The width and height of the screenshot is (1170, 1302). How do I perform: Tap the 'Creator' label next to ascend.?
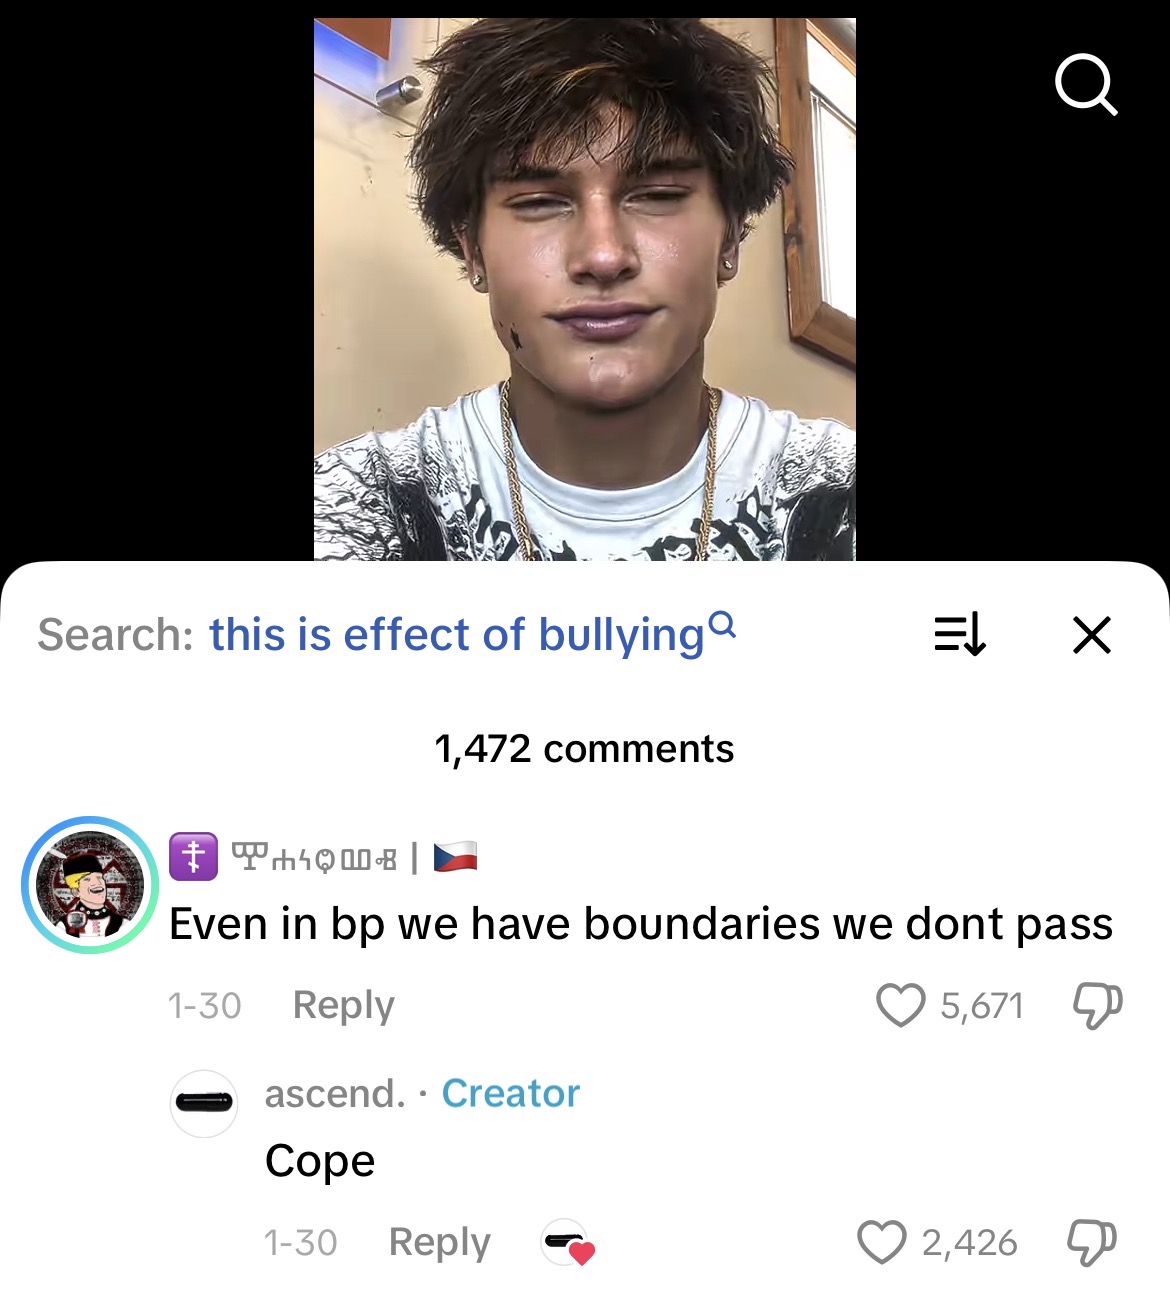pyautogui.click(x=511, y=1093)
